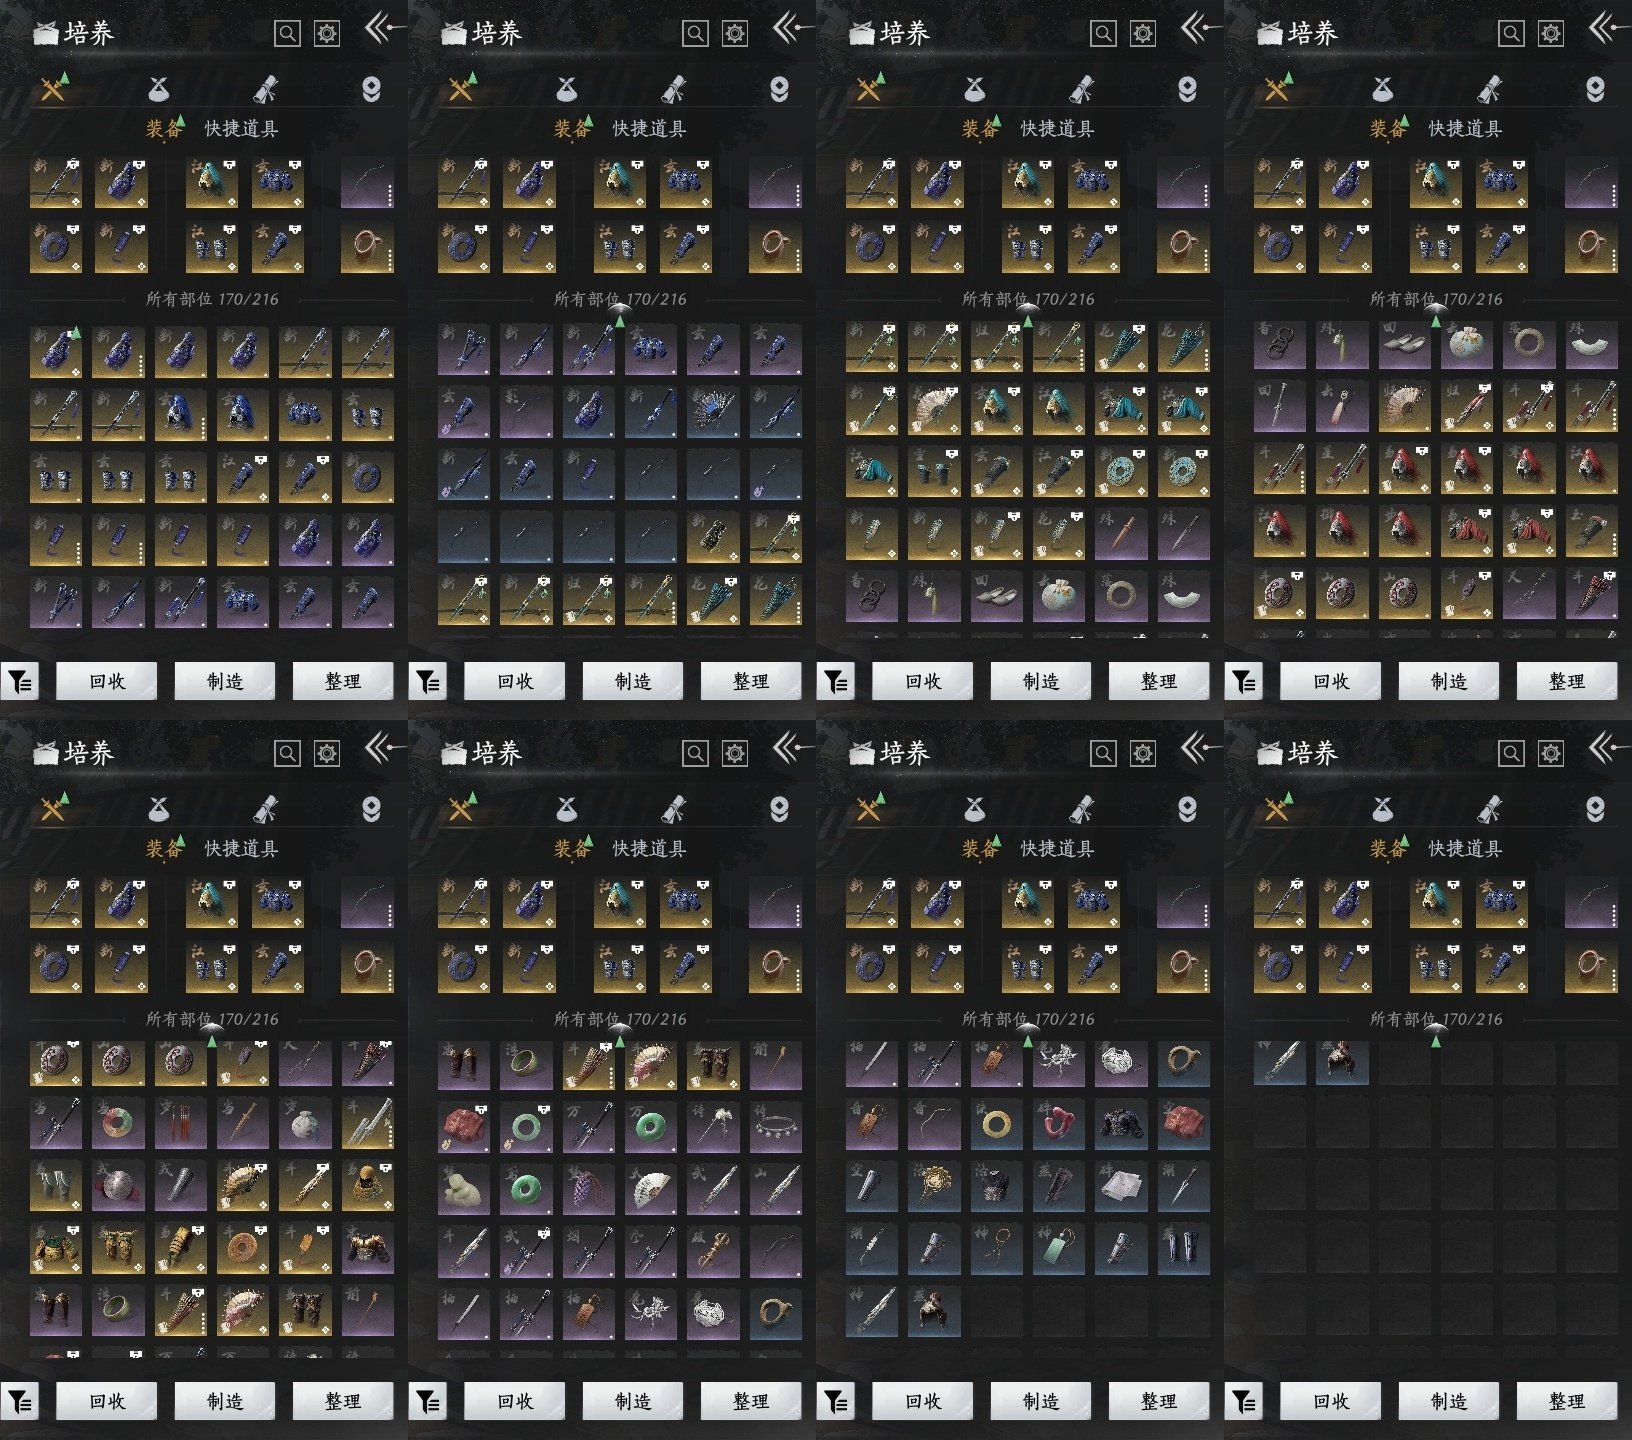Select equipped teal helmet in bottom-left panel

[211, 902]
